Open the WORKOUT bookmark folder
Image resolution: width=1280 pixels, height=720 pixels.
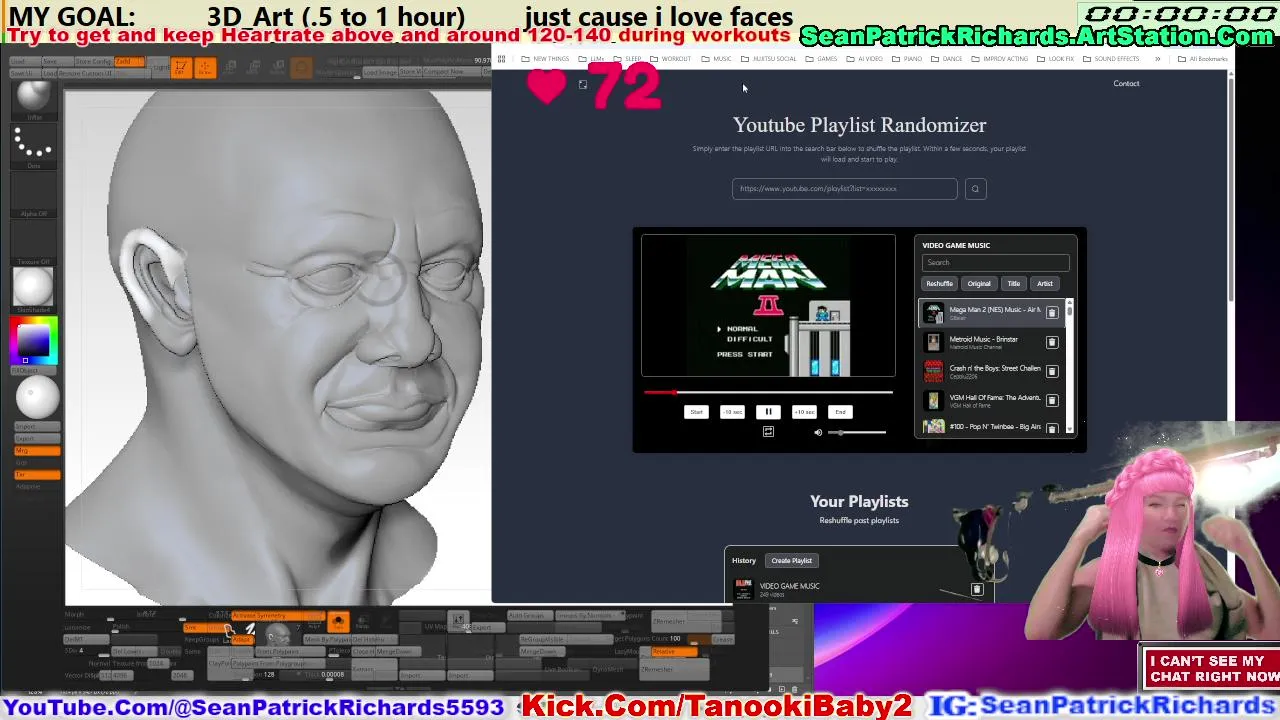[670, 59]
